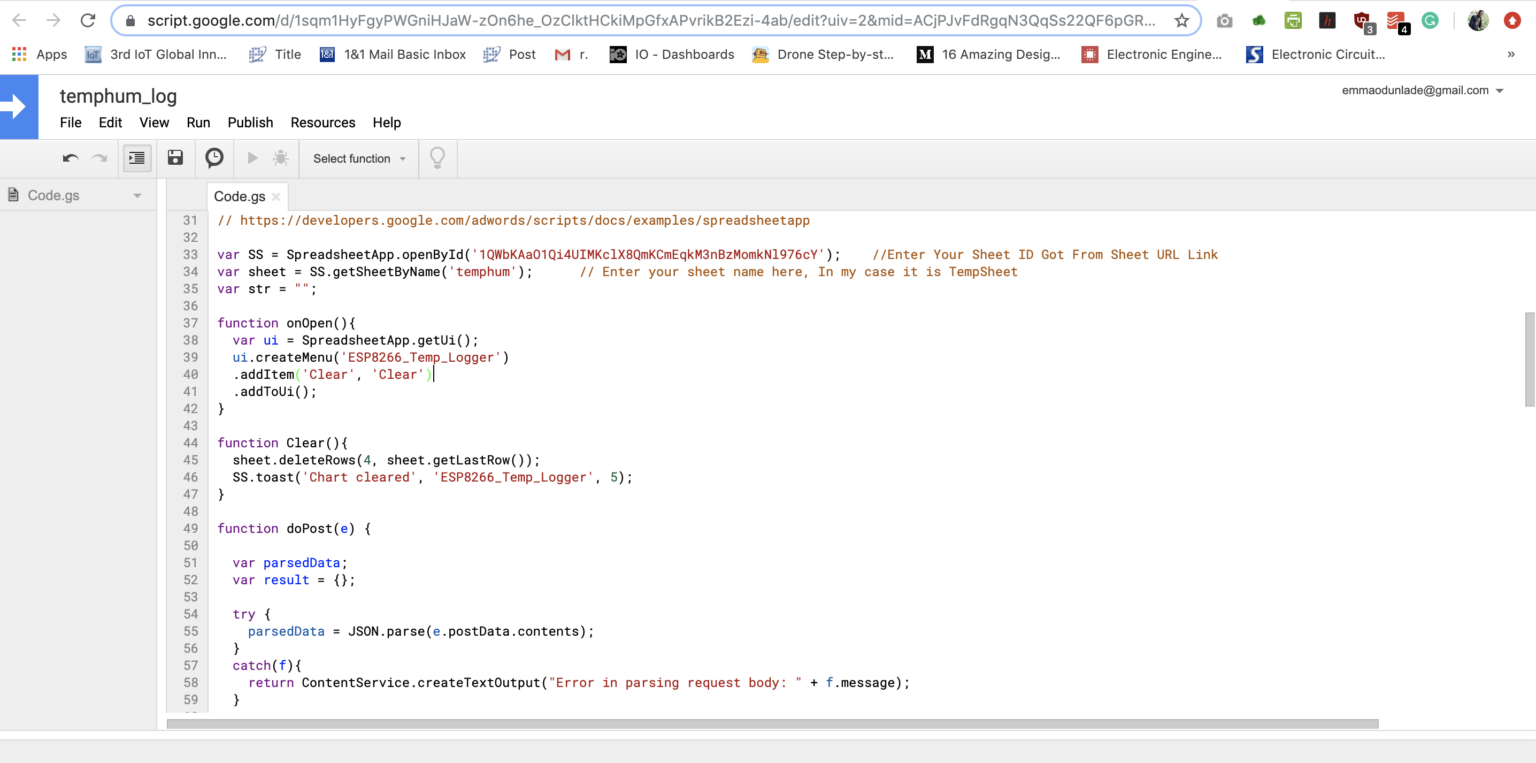
Task: Expand the Code.gs file options arrow
Action: pos(137,196)
